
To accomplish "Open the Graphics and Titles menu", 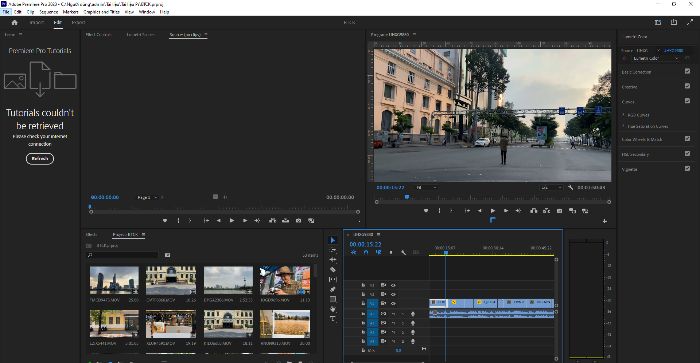I will pos(101,12).
